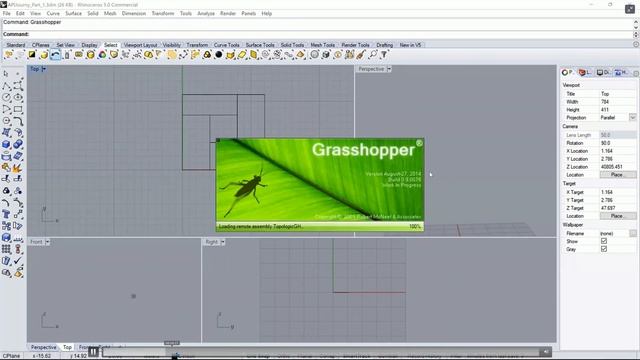This screenshot has width=640, height=360.
Task: Switch to the Standard toolbar tab
Action: tap(16, 45)
